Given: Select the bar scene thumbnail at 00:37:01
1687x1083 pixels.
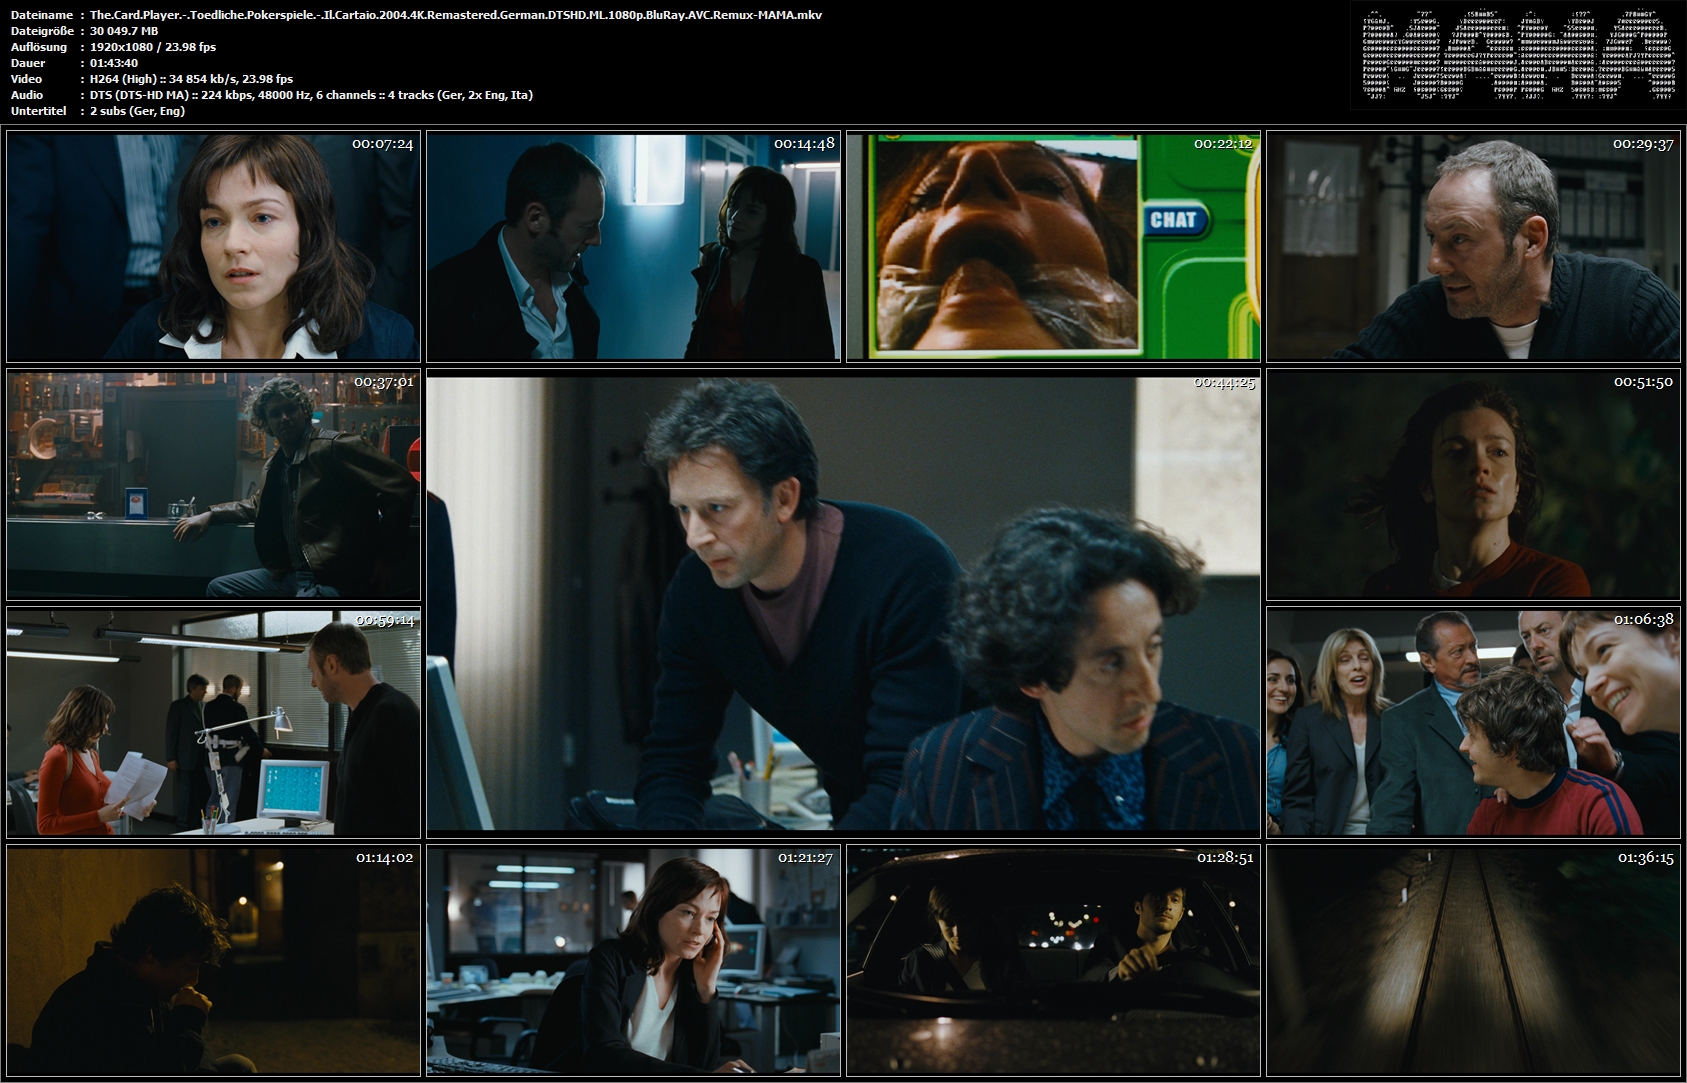Looking at the screenshot, I should 213,485.
